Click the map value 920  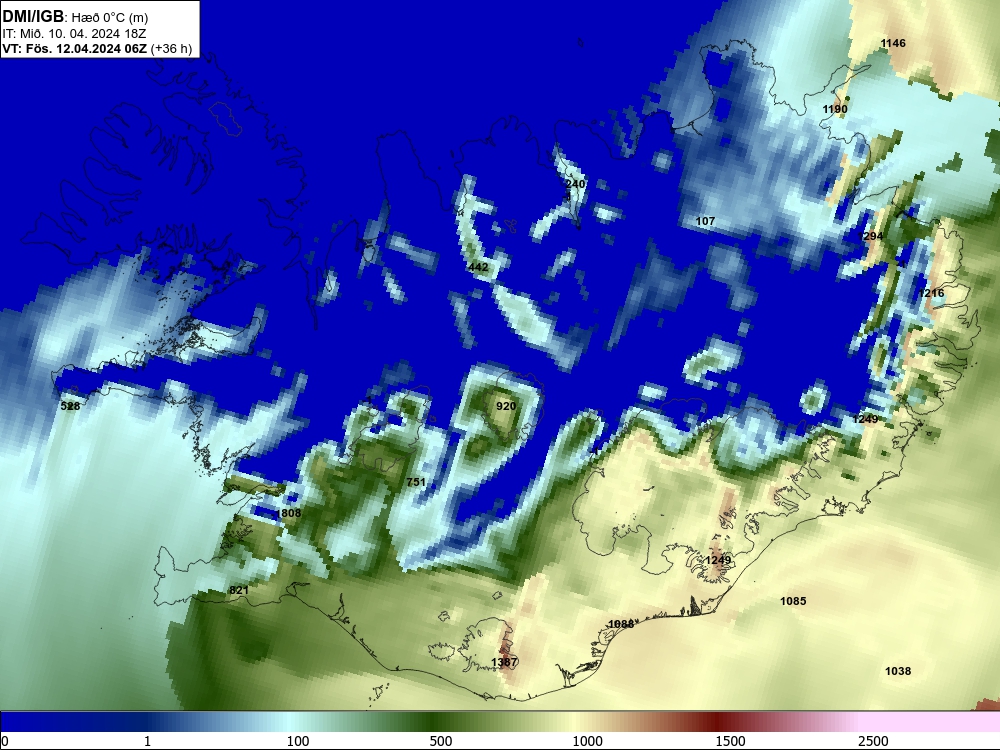coord(506,406)
